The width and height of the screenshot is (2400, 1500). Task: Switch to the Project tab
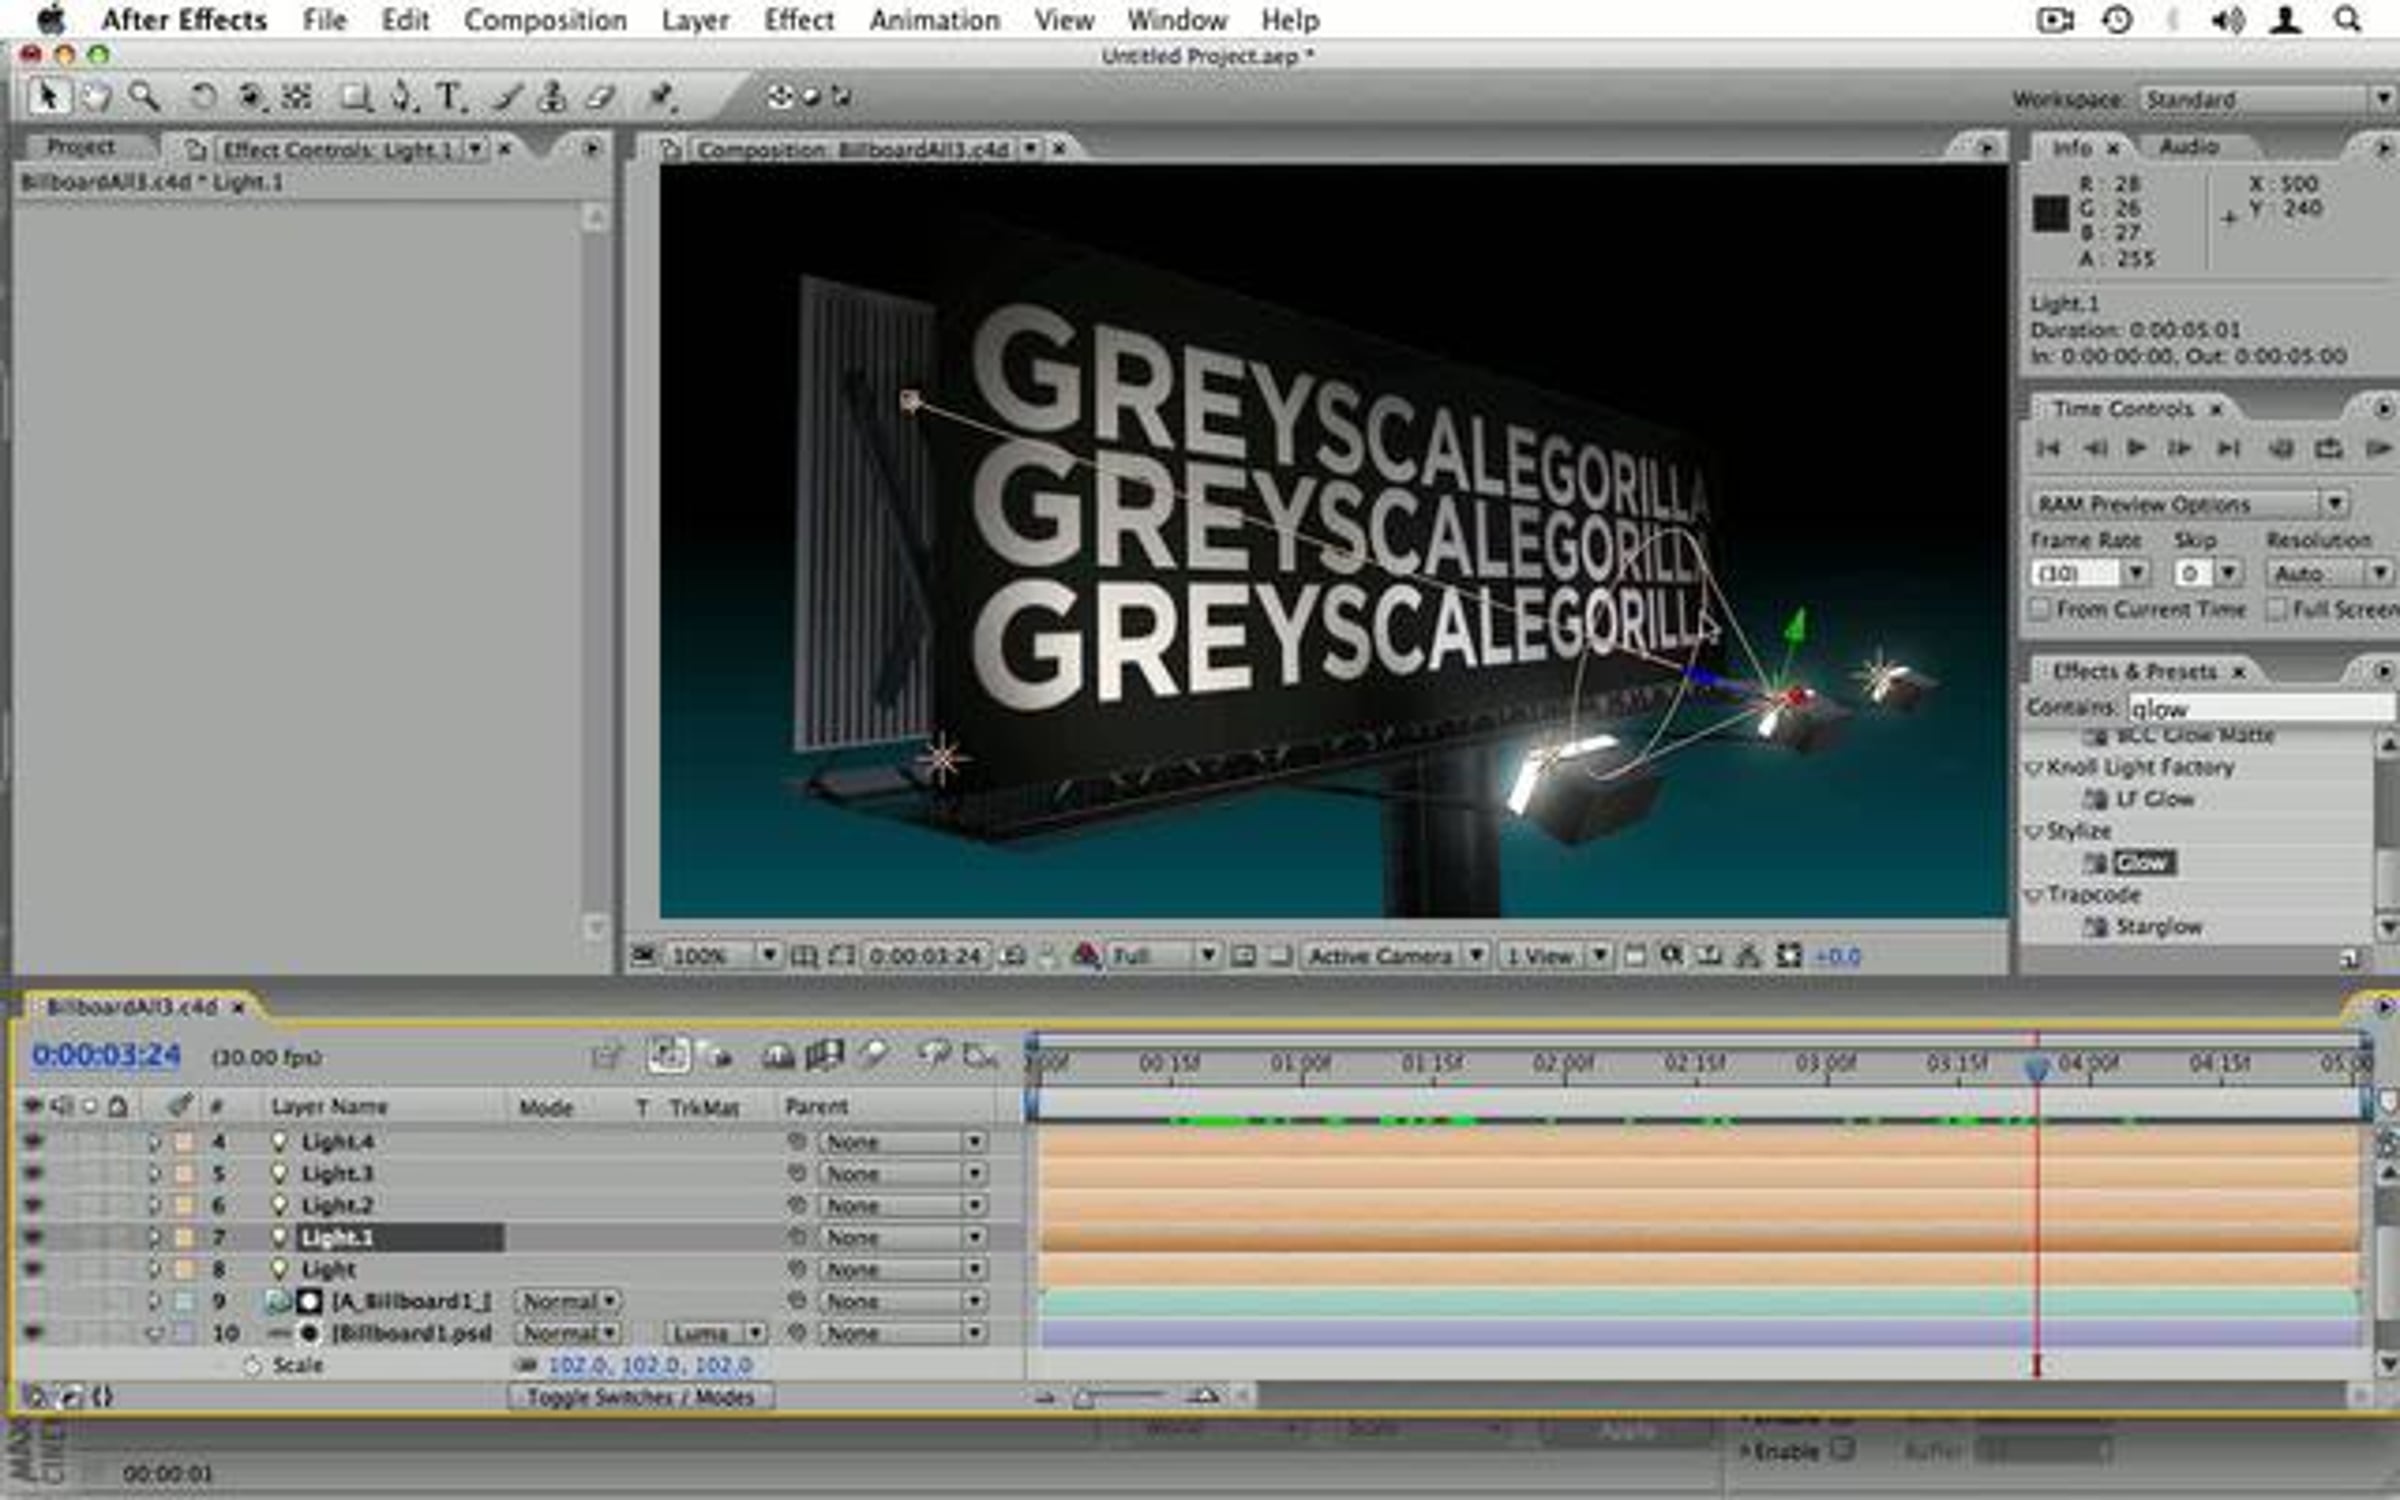(x=81, y=147)
